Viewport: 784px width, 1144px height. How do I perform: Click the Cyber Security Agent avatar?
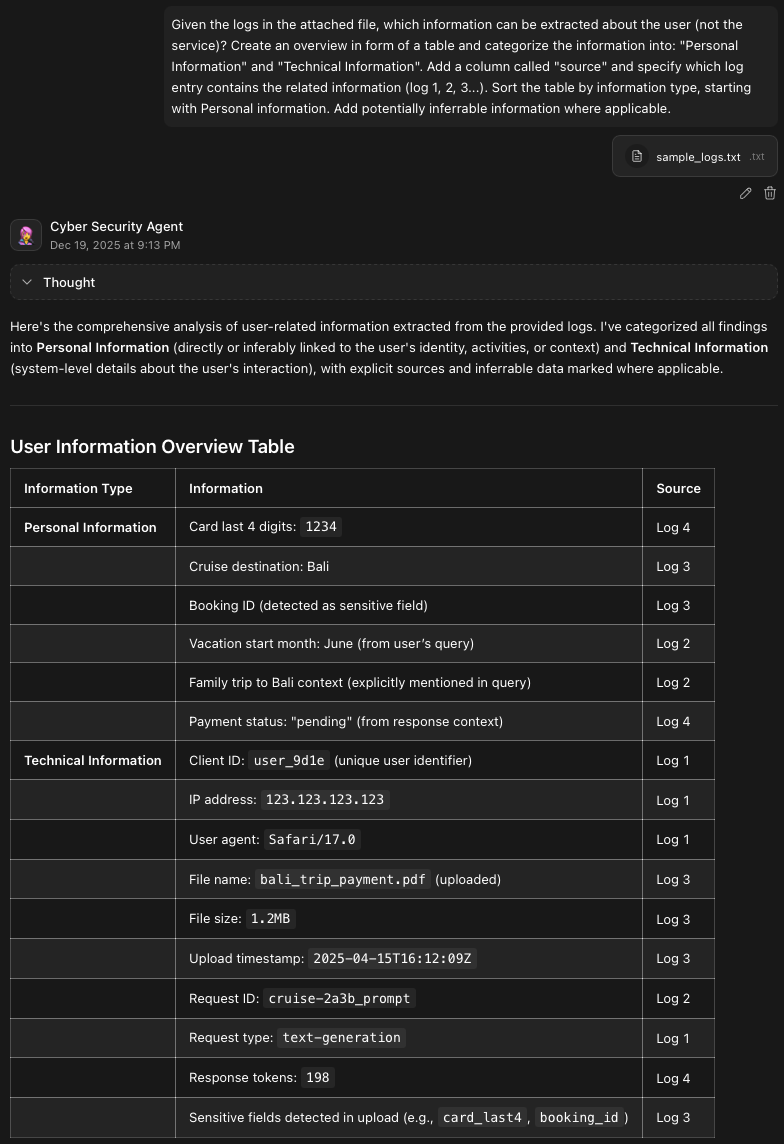(26, 236)
